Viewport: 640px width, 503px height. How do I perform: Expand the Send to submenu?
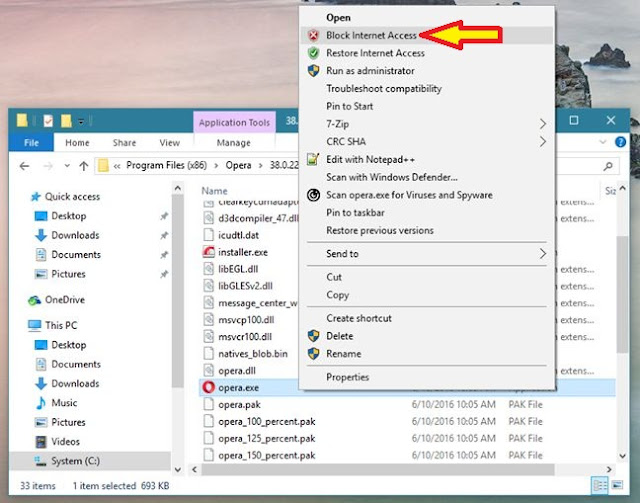542,254
